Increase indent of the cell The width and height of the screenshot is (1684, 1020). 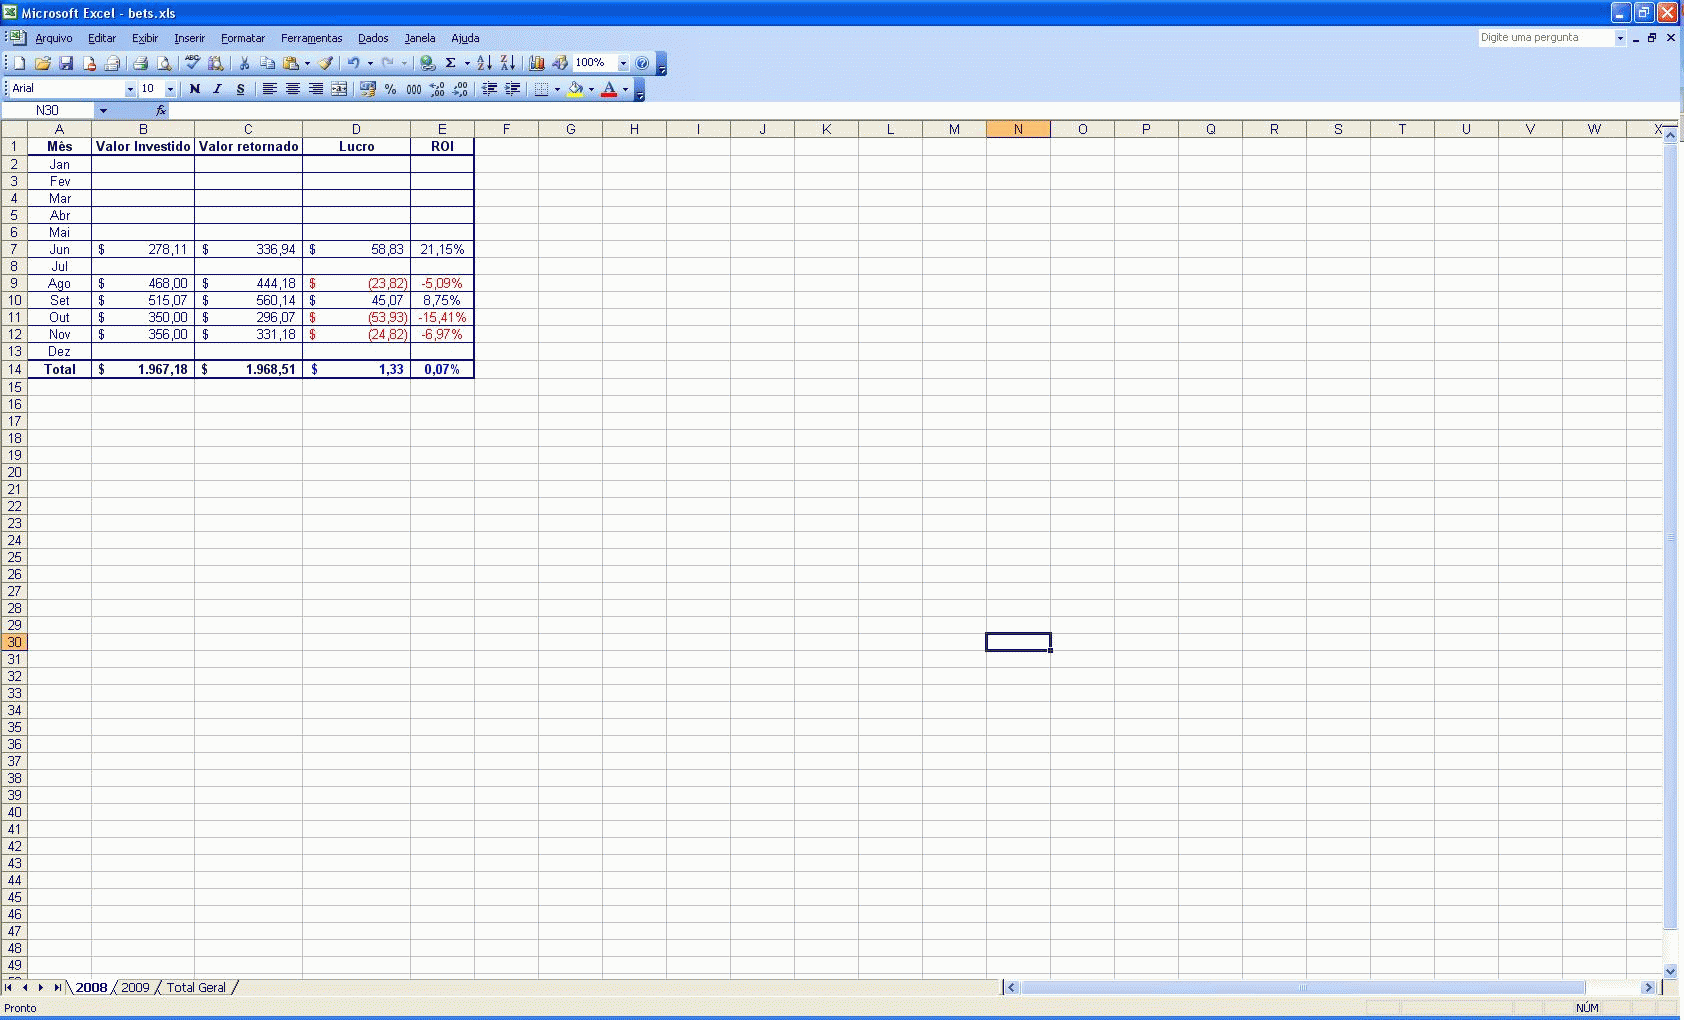pyautogui.click(x=512, y=89)
